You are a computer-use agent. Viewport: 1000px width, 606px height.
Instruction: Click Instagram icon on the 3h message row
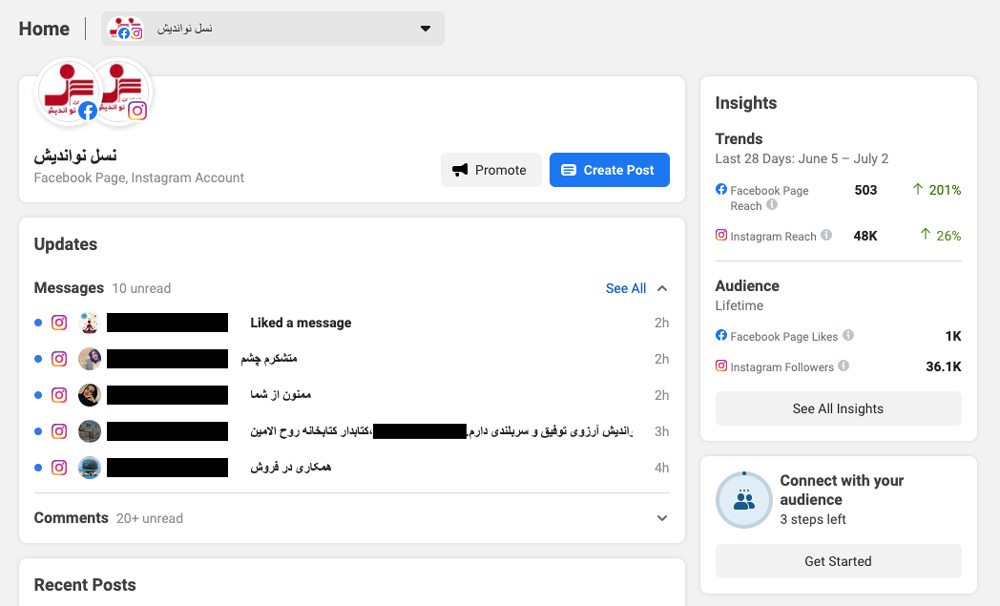point(59,432)
